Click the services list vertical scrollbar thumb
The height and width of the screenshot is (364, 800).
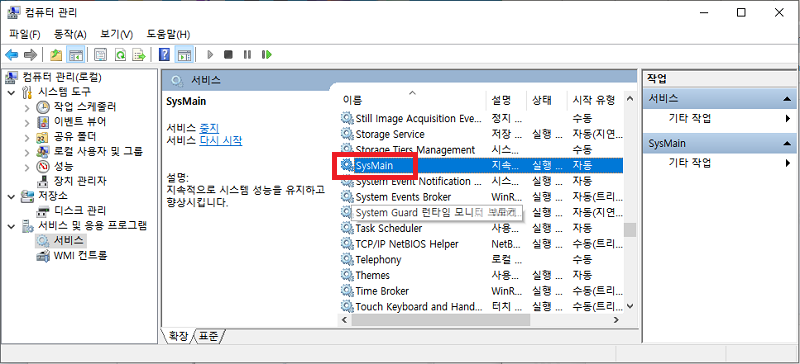(630, 230)
